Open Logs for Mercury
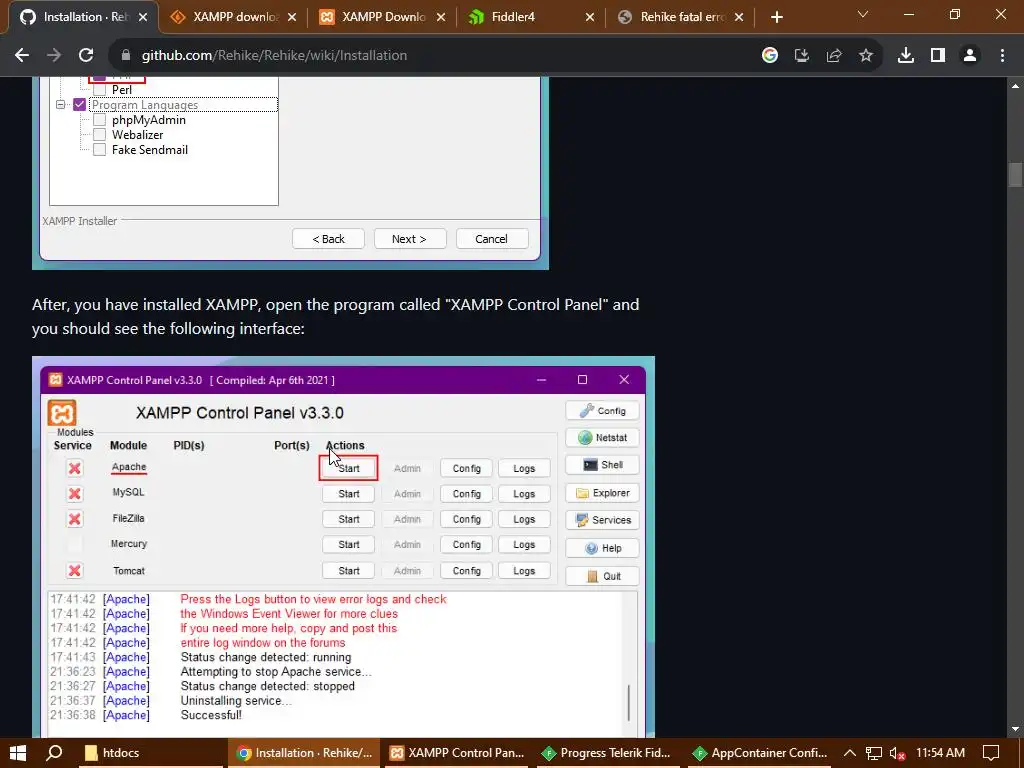This screenshot has height=768, width=1024. [x=524, y=545]
